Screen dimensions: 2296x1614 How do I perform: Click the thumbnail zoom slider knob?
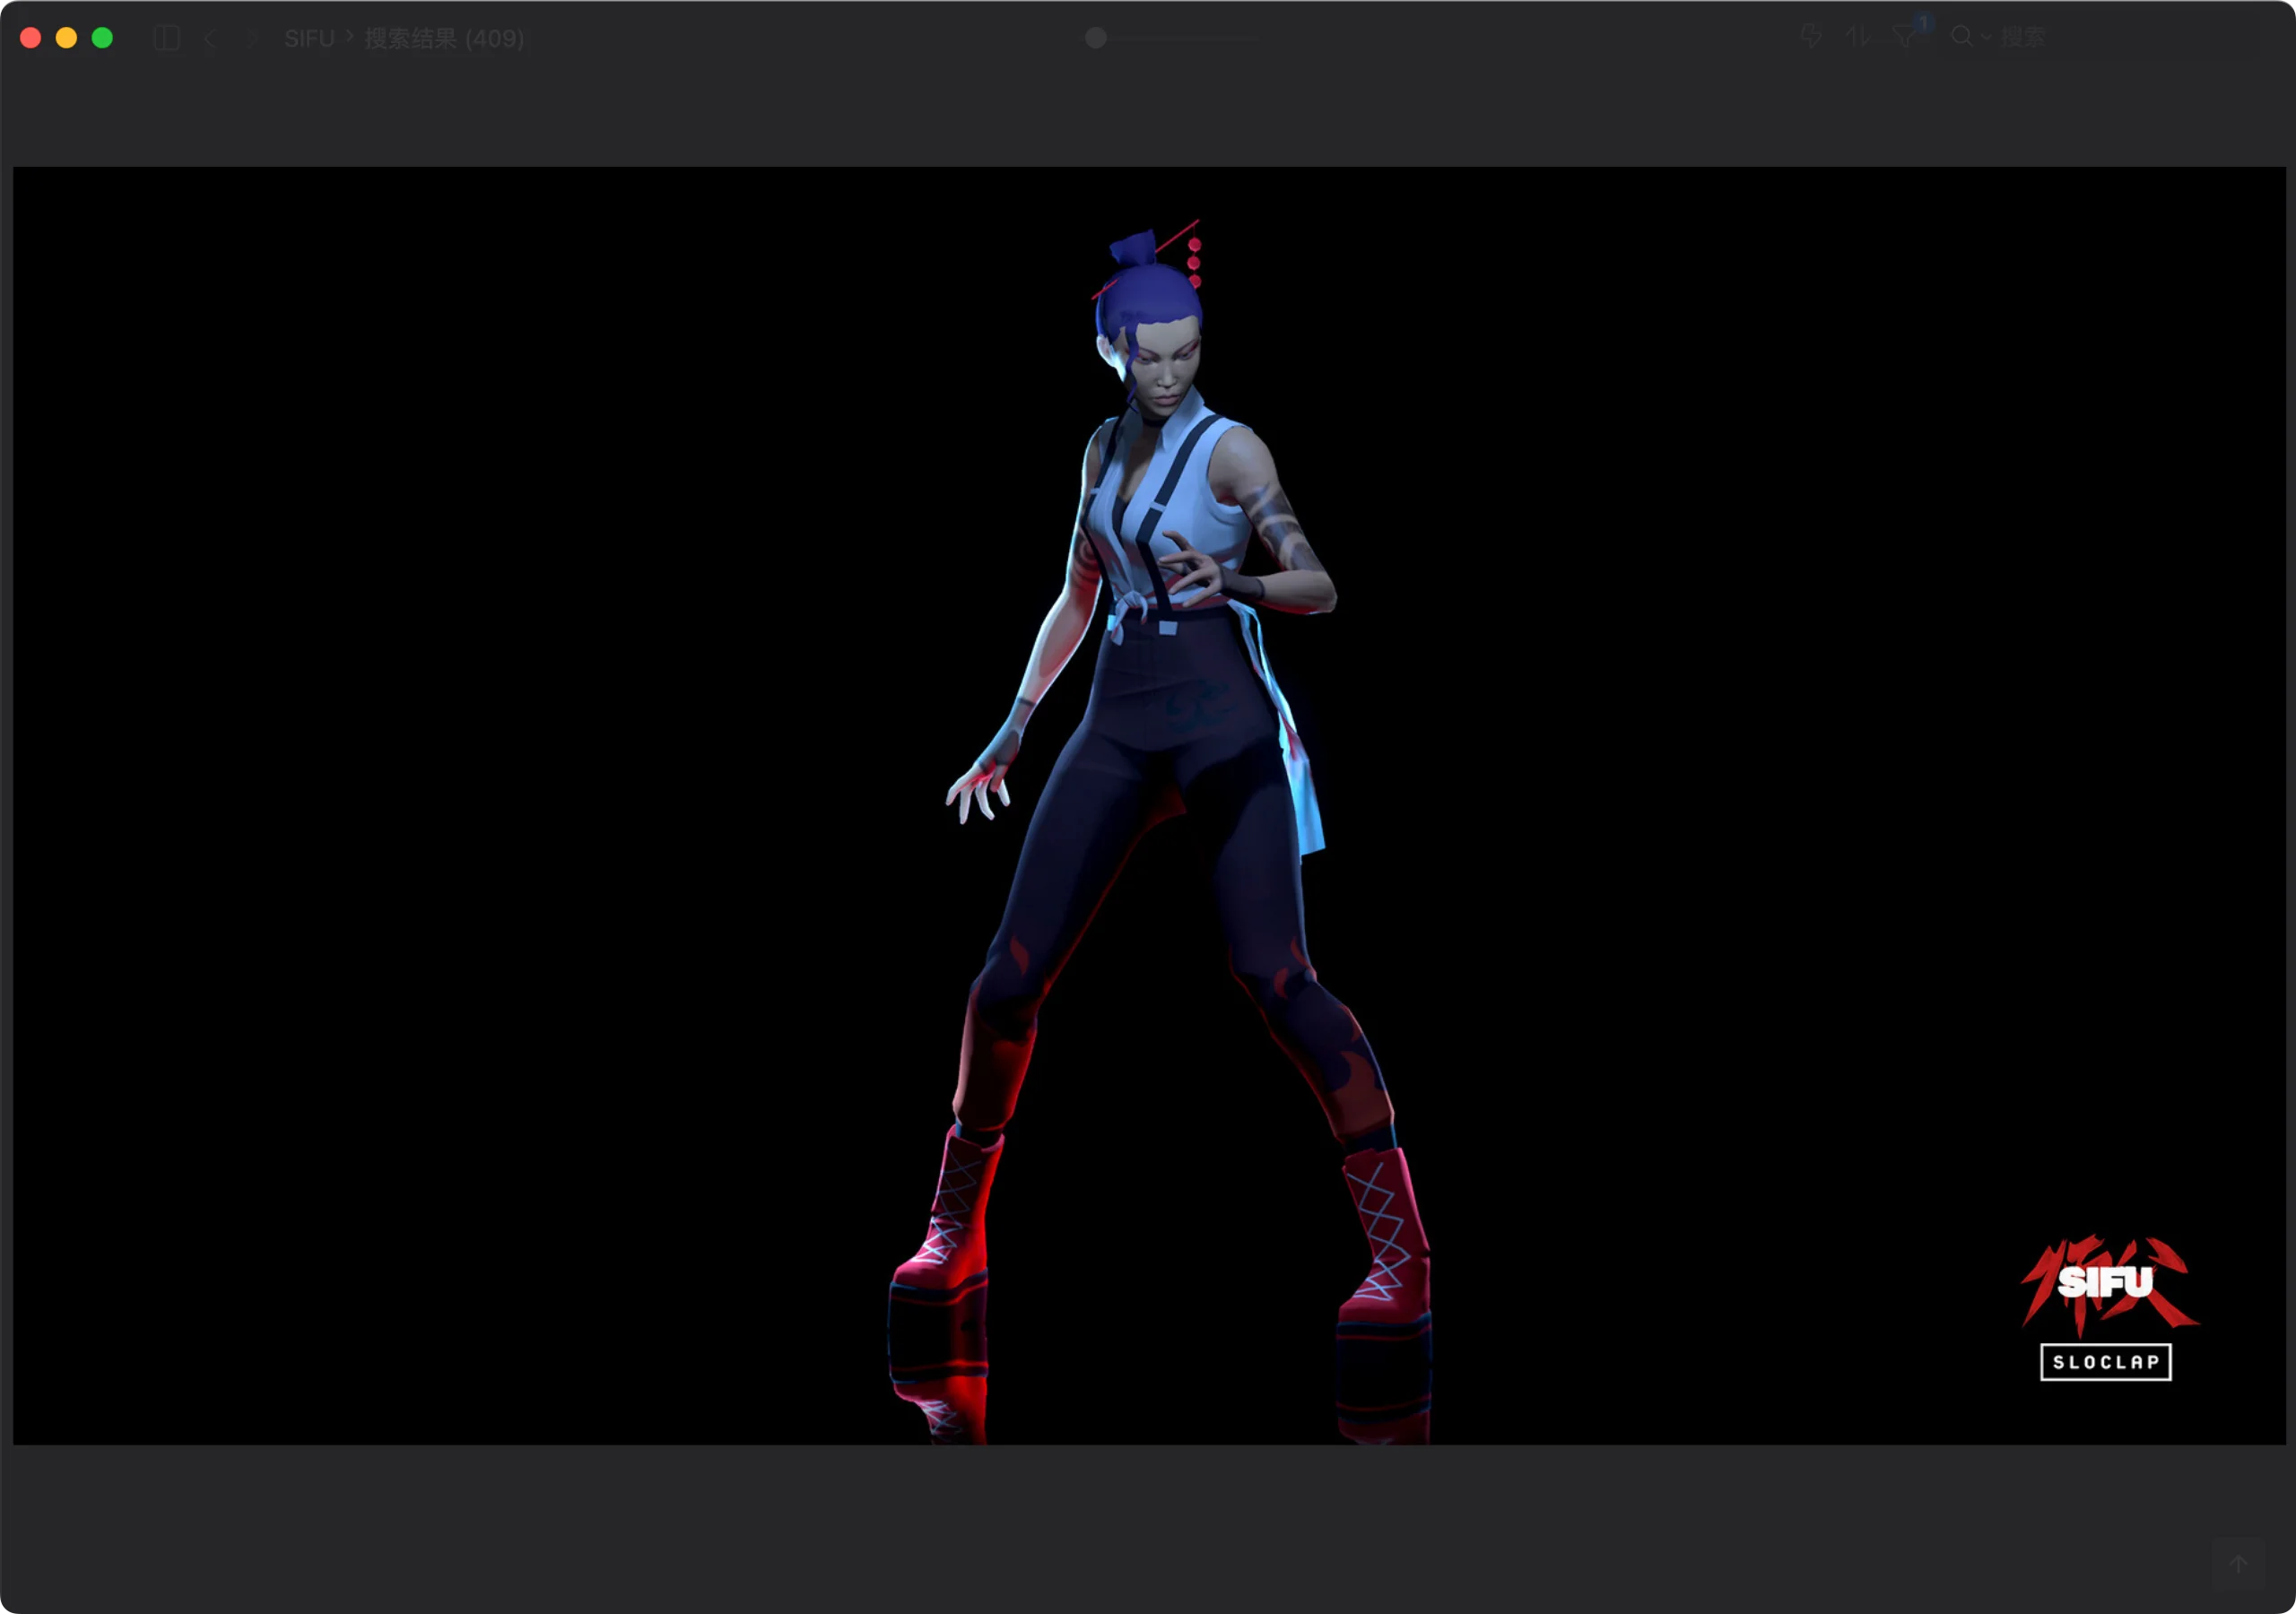1096,38
